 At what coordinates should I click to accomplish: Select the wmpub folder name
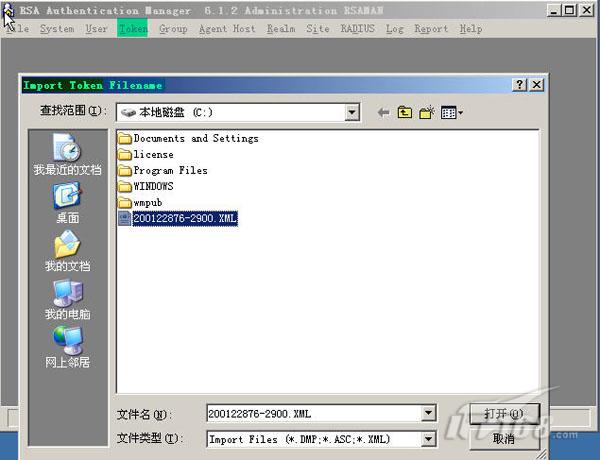pyautogui.click(x=148, y=202)
